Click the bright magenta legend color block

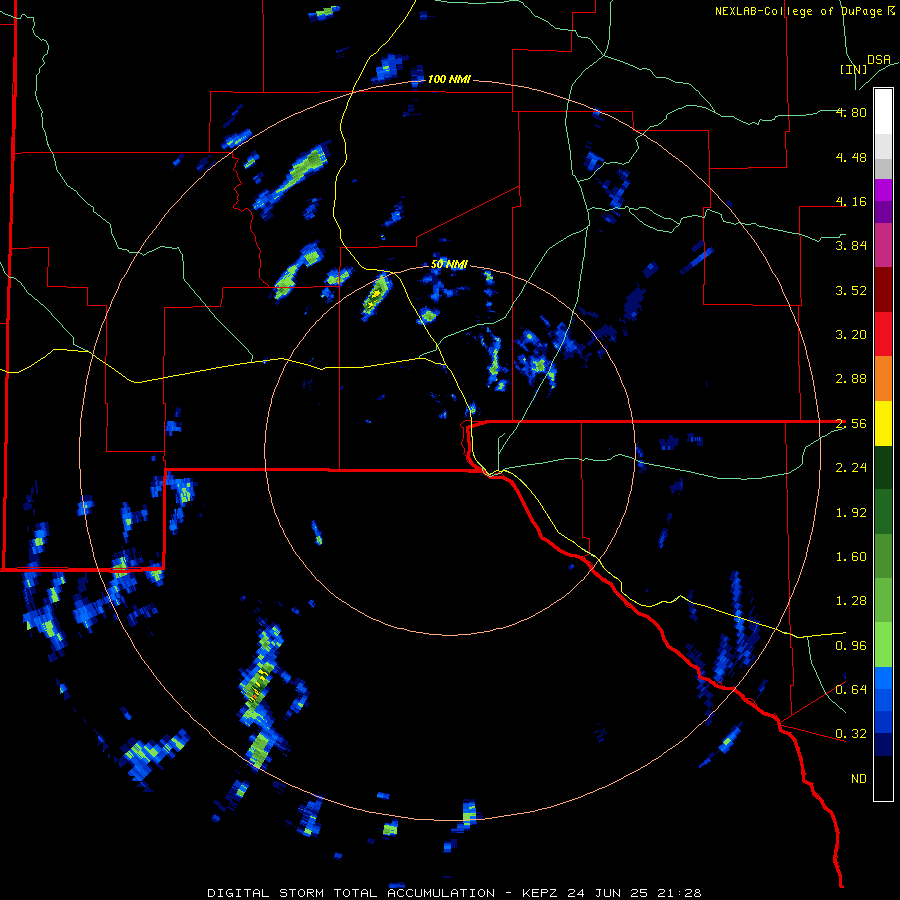[883, 190]
